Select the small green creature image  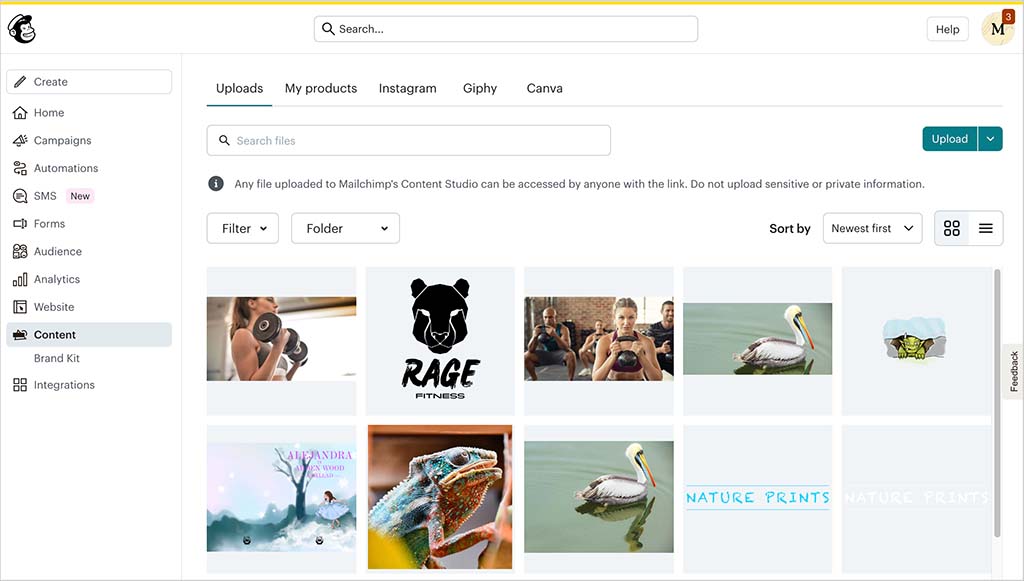(916, 340)
